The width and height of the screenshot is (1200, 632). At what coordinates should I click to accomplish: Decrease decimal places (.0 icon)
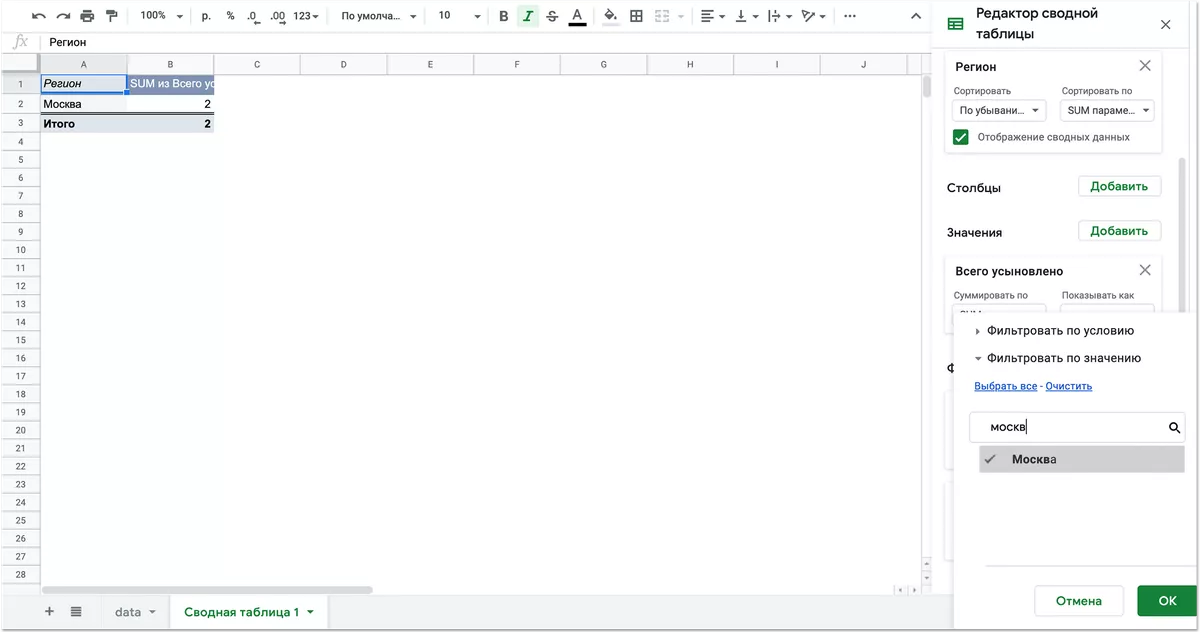[x=253, y=16]
